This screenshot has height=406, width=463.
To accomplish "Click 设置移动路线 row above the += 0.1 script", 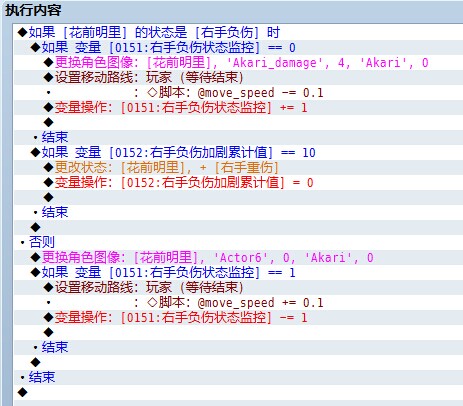I will point(238,288).
